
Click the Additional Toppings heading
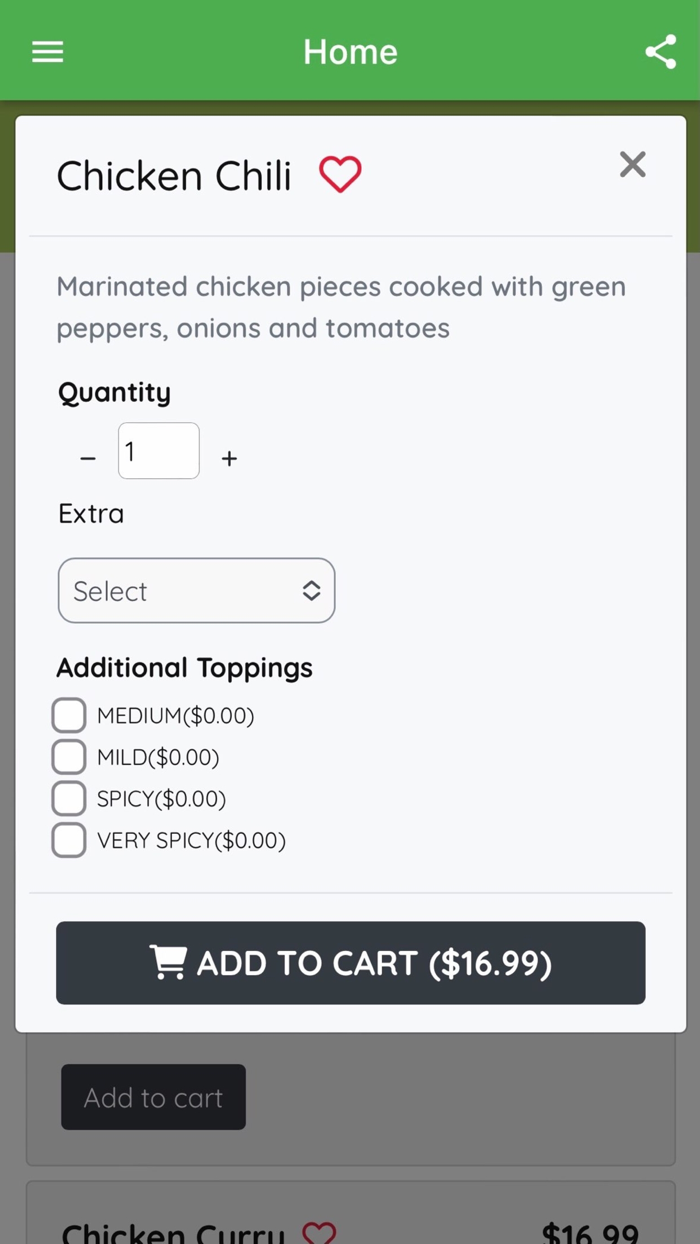click(185, 668)
